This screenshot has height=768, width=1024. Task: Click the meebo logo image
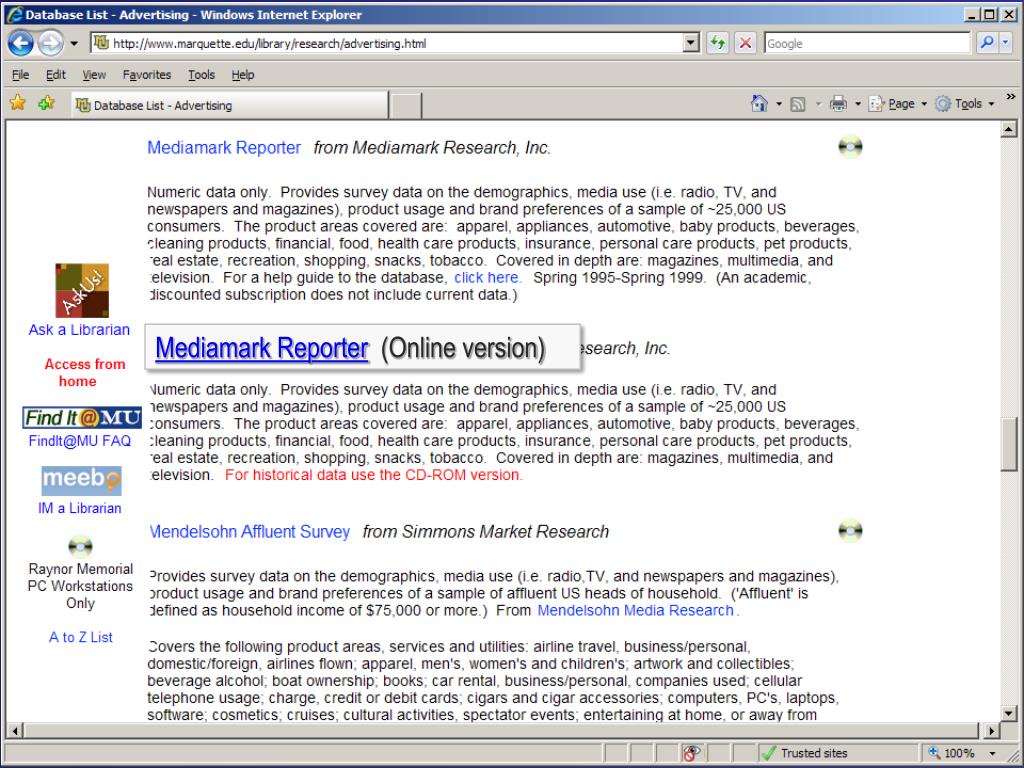[x=82, y=481]
